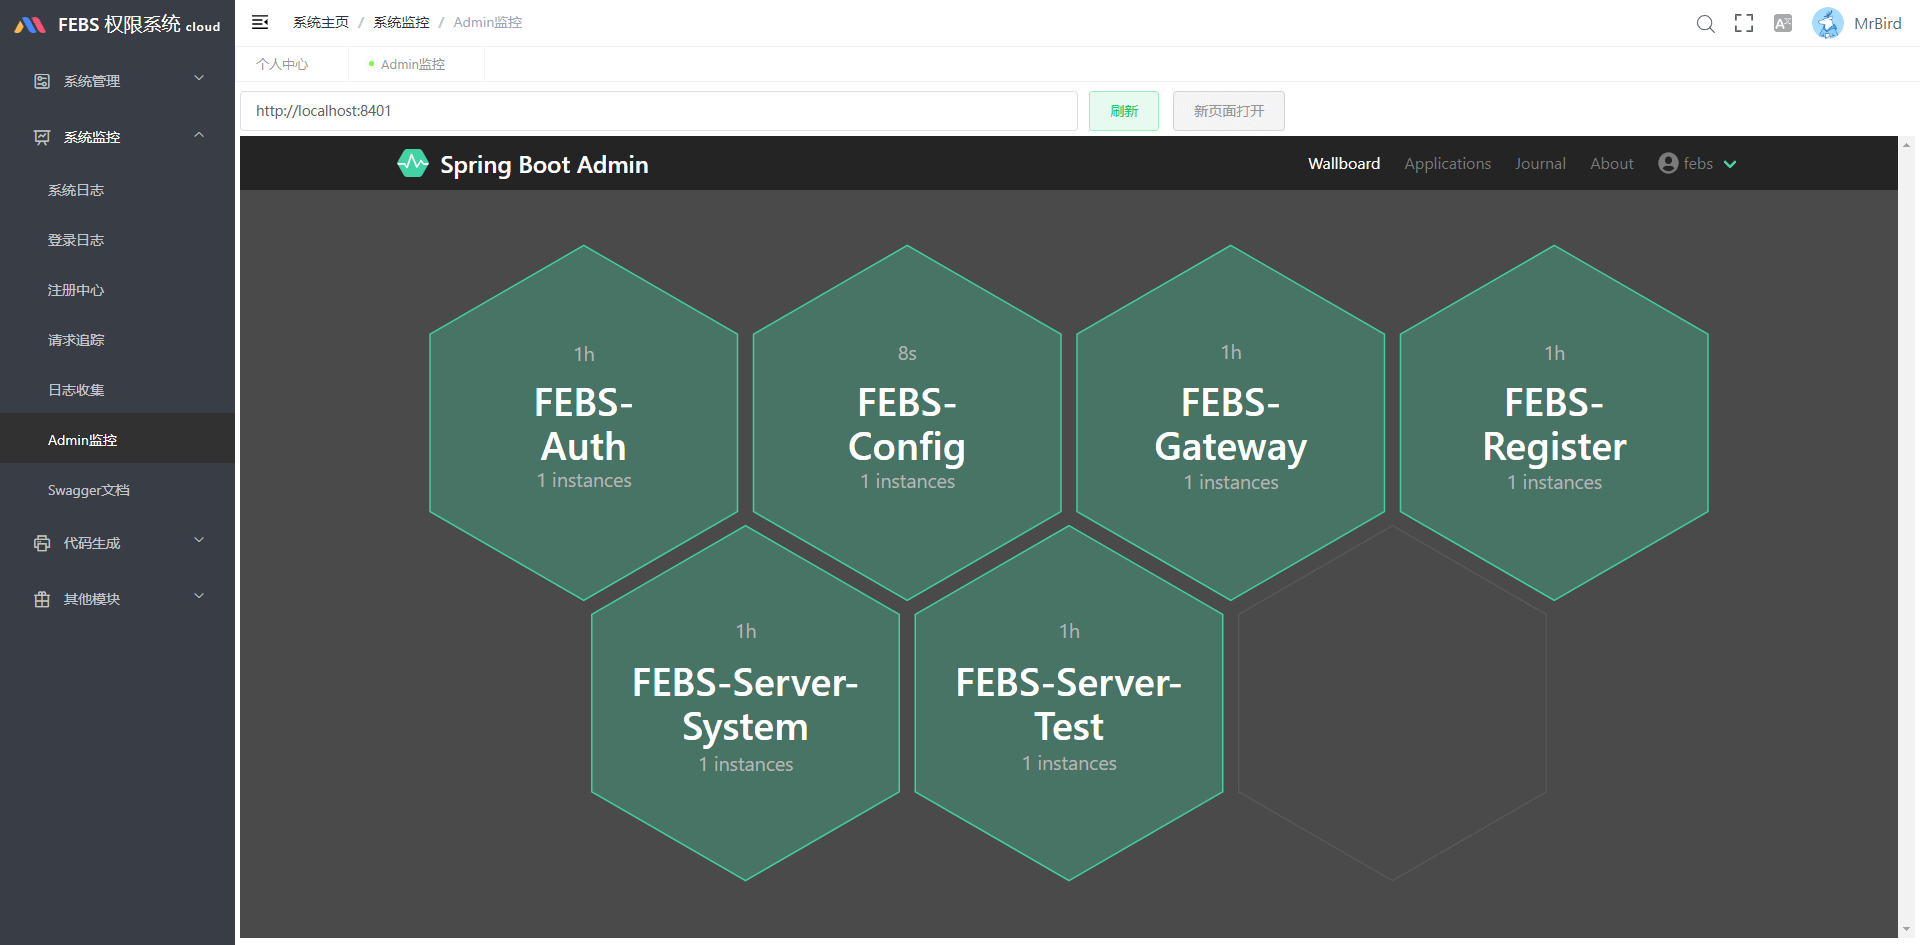Collapse the sidebar with the menu fold icon

pos(260,22)
